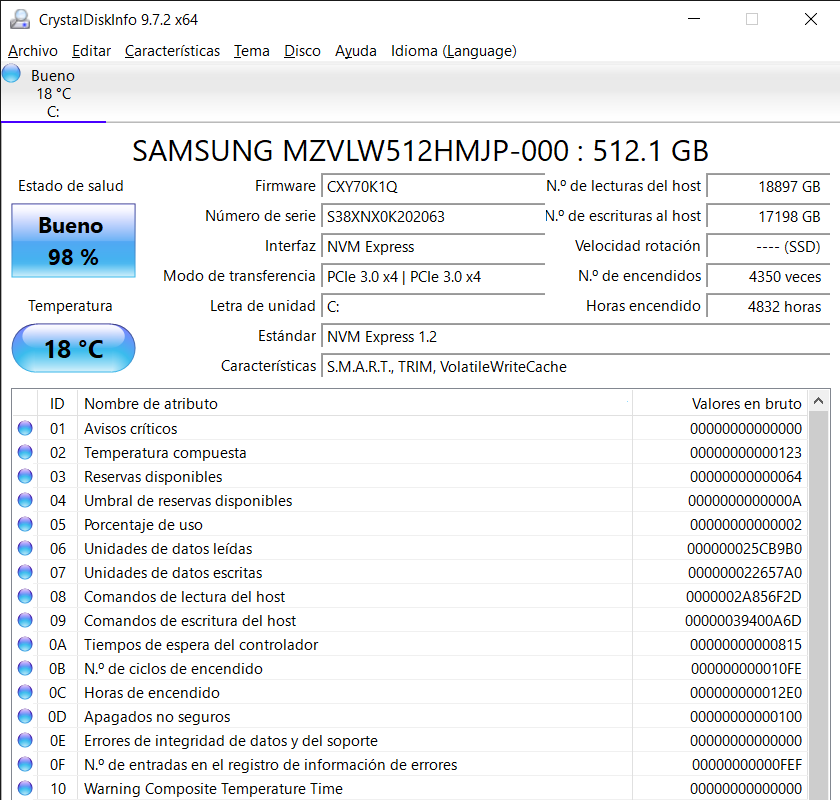Open the Archivo menu
840x800 pixels.
tap(33, 51)
